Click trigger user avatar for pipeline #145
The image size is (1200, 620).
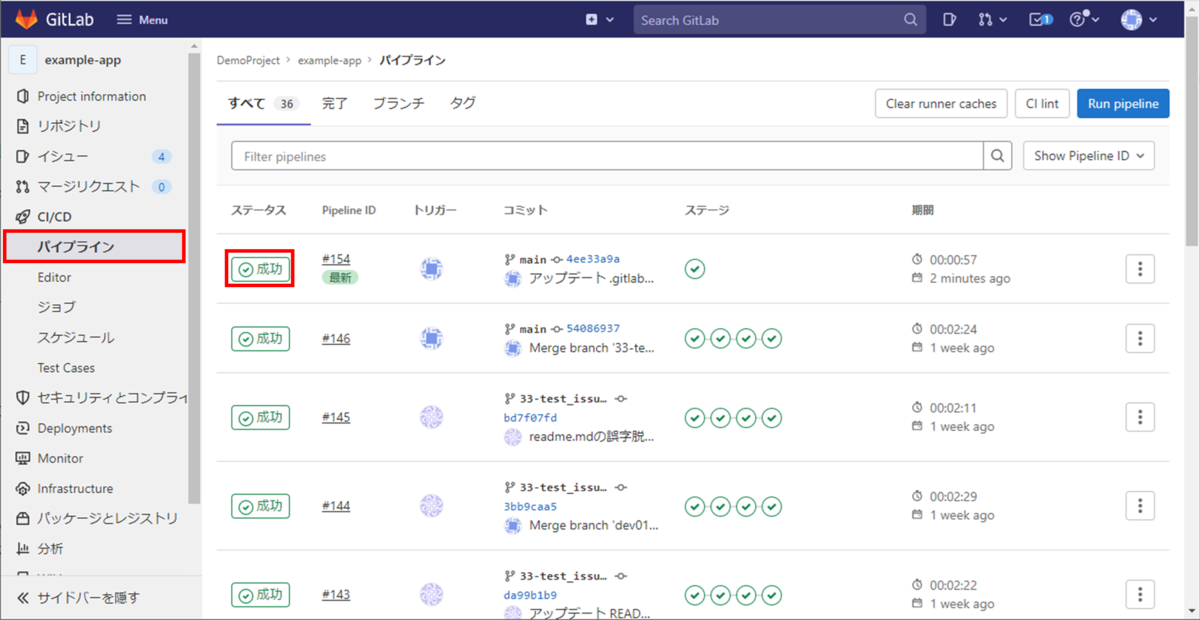(431, 418)
